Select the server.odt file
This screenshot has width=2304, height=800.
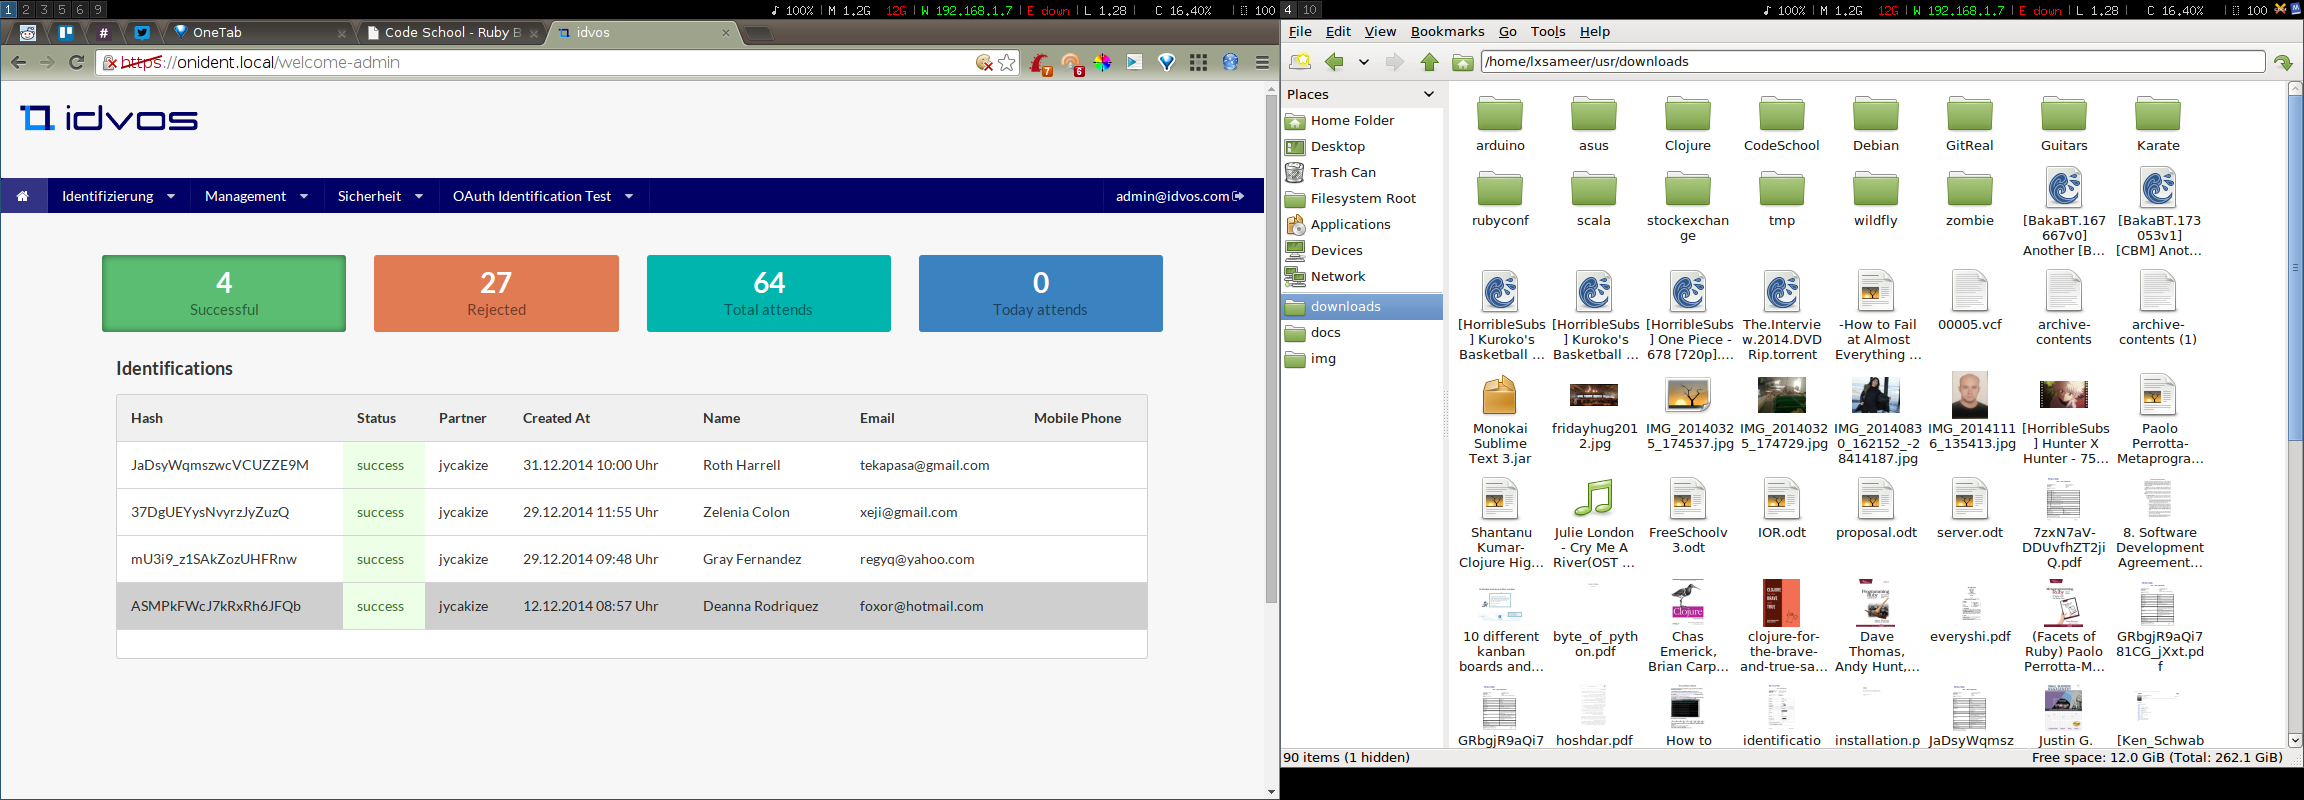click(1970, 509)
